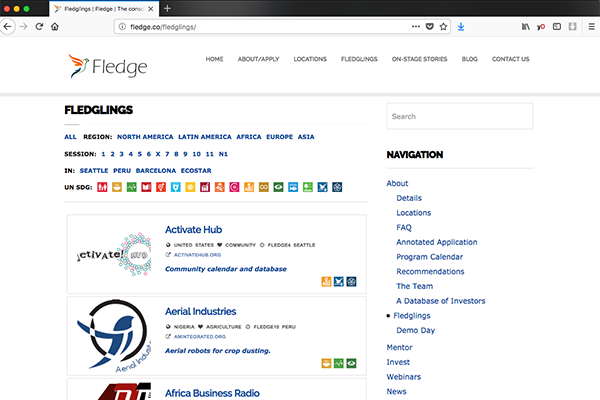Filter by pink Reduced Inequalities SDG icon
Image resolution: width=600 pixels, height=400 pixels.
[x=234, y=187]
